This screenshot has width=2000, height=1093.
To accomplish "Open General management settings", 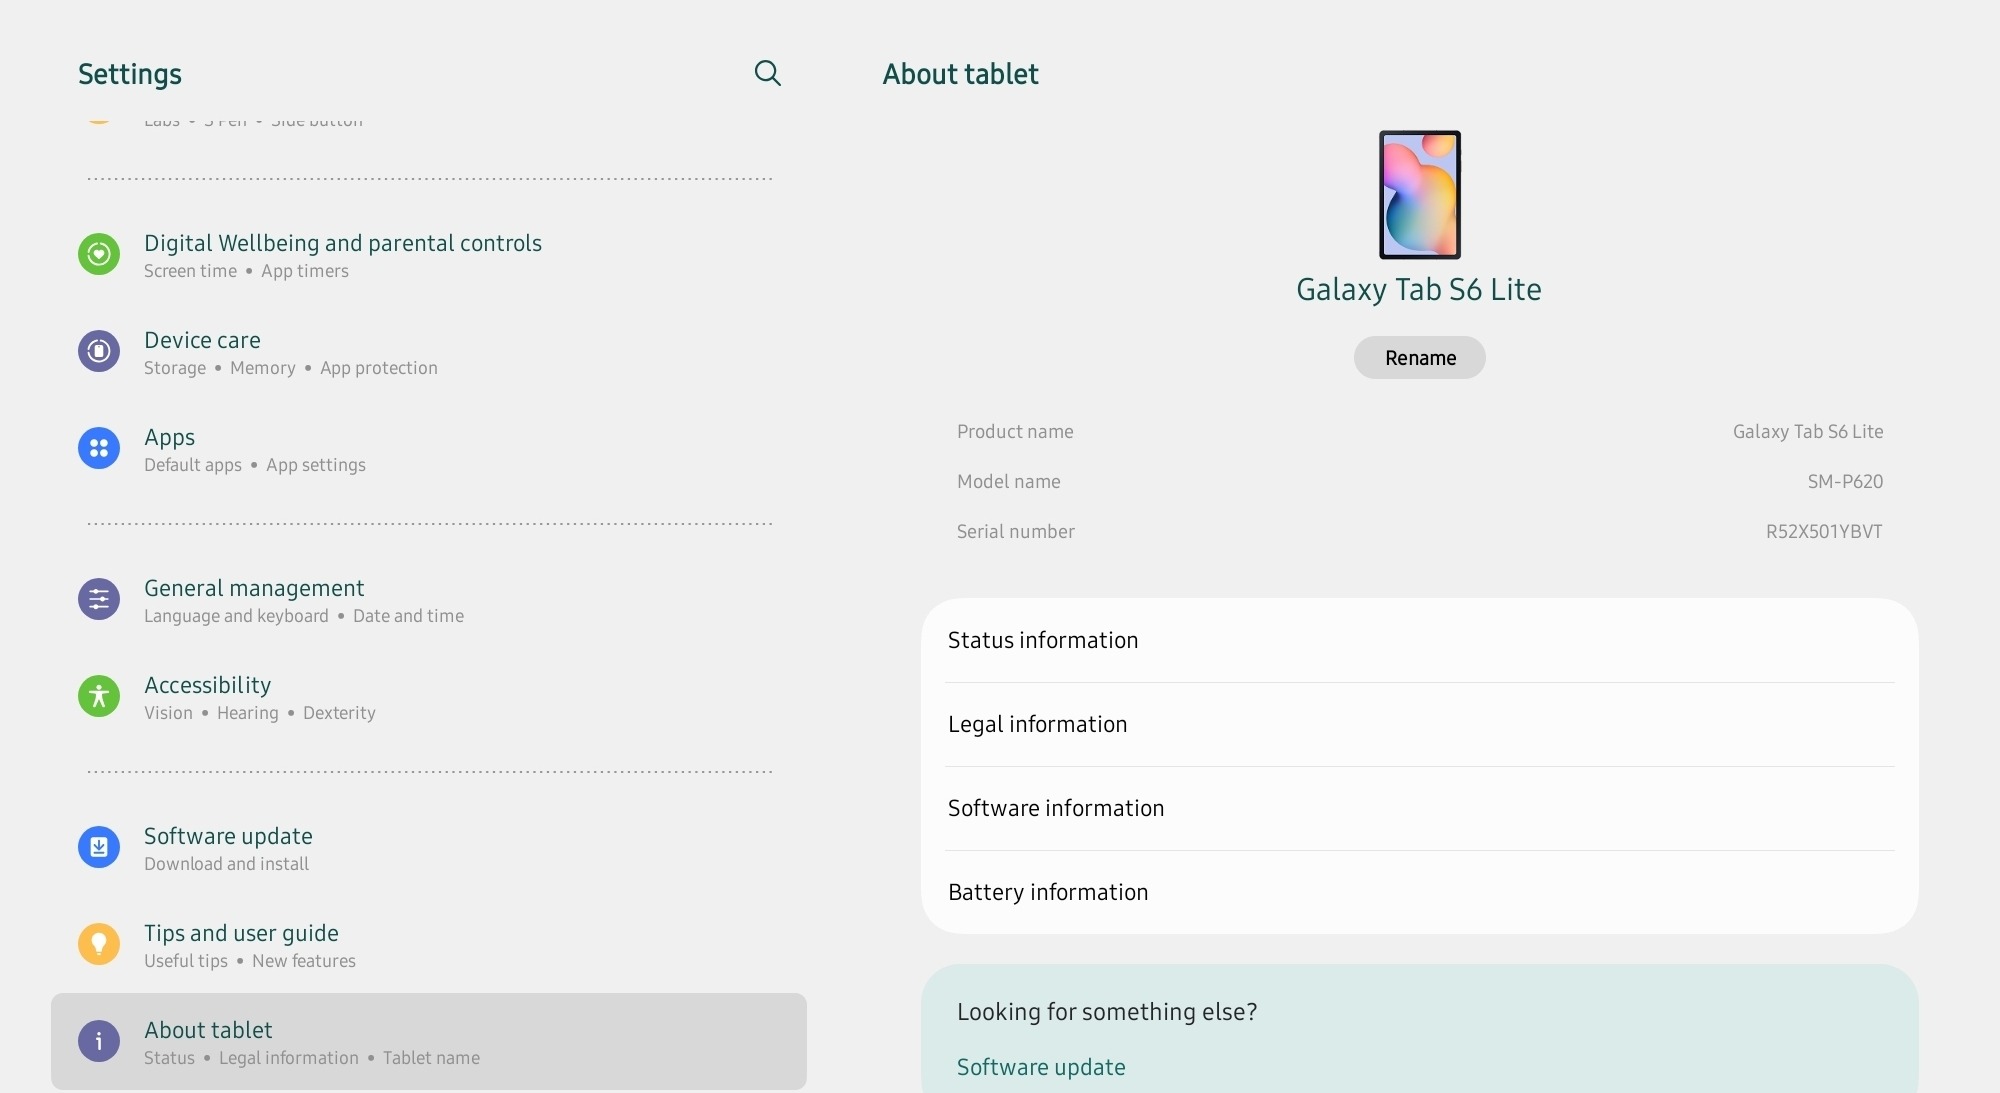I will [x=429, y=600].
